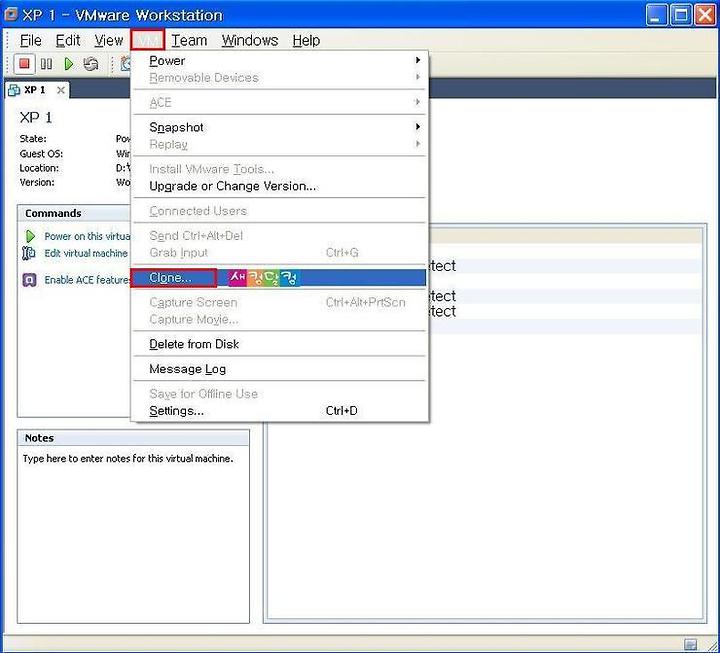The width and height of the screenshot is (720, 653).
Task: Click the State: label
Action: pos(33,139)
